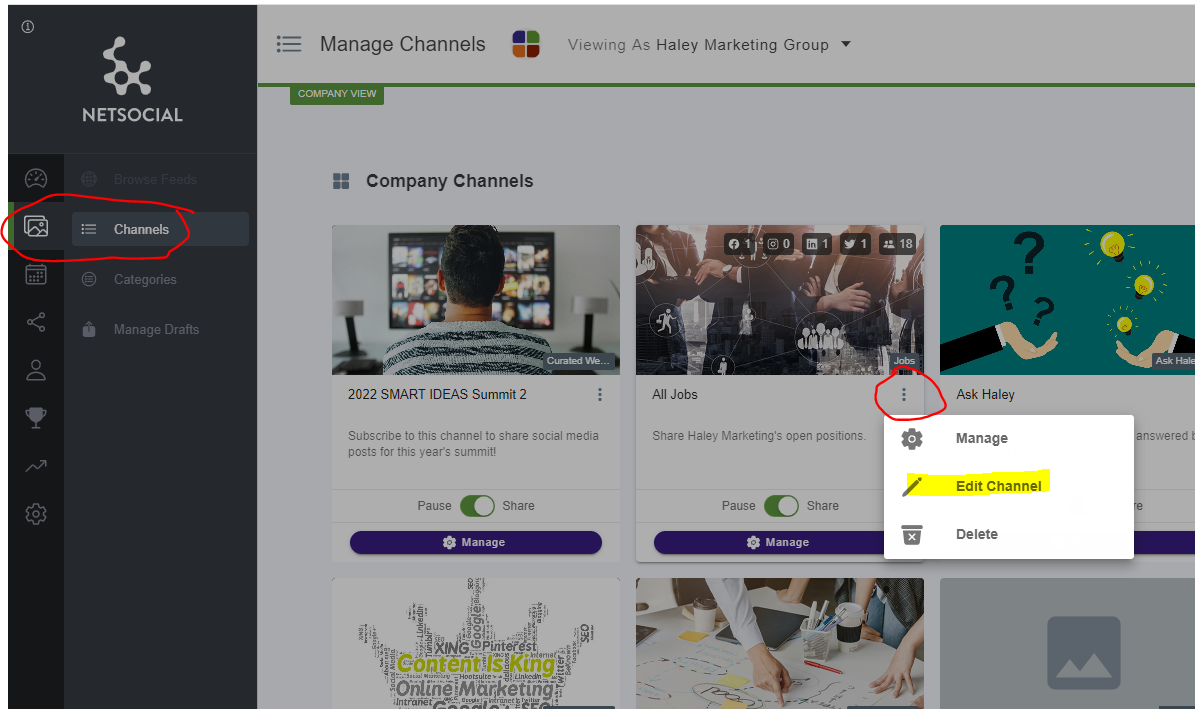Click the LinkedIn count badge on All Jobs

coord(818,244)
